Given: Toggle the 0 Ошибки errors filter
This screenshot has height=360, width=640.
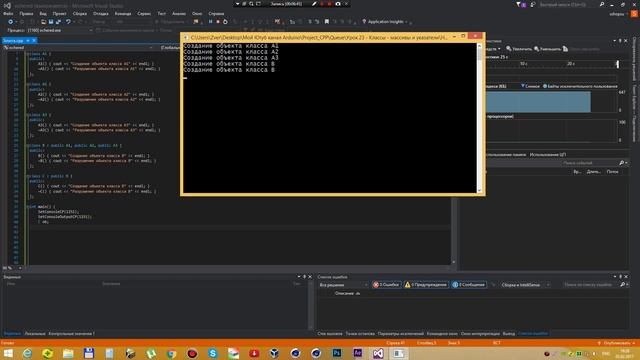Looking at the screenshot, I should pos(386,284).
